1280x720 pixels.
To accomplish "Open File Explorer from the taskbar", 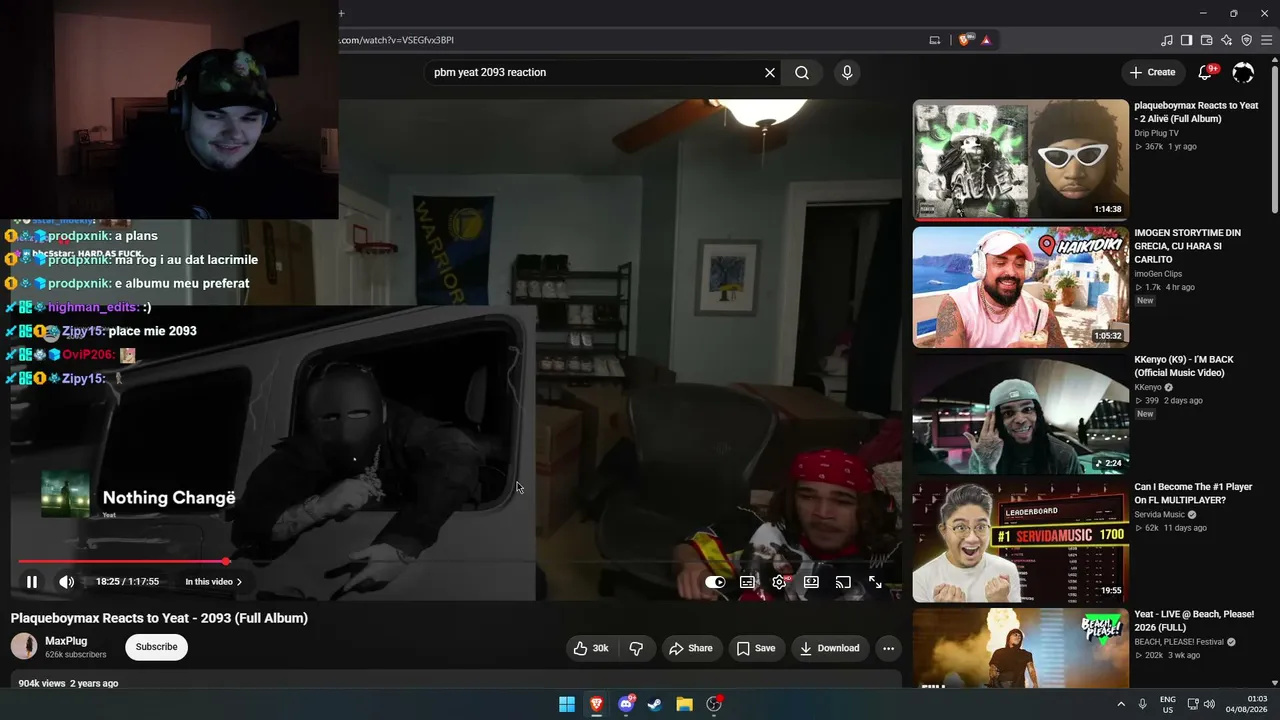I will click(x=684, y=704).
